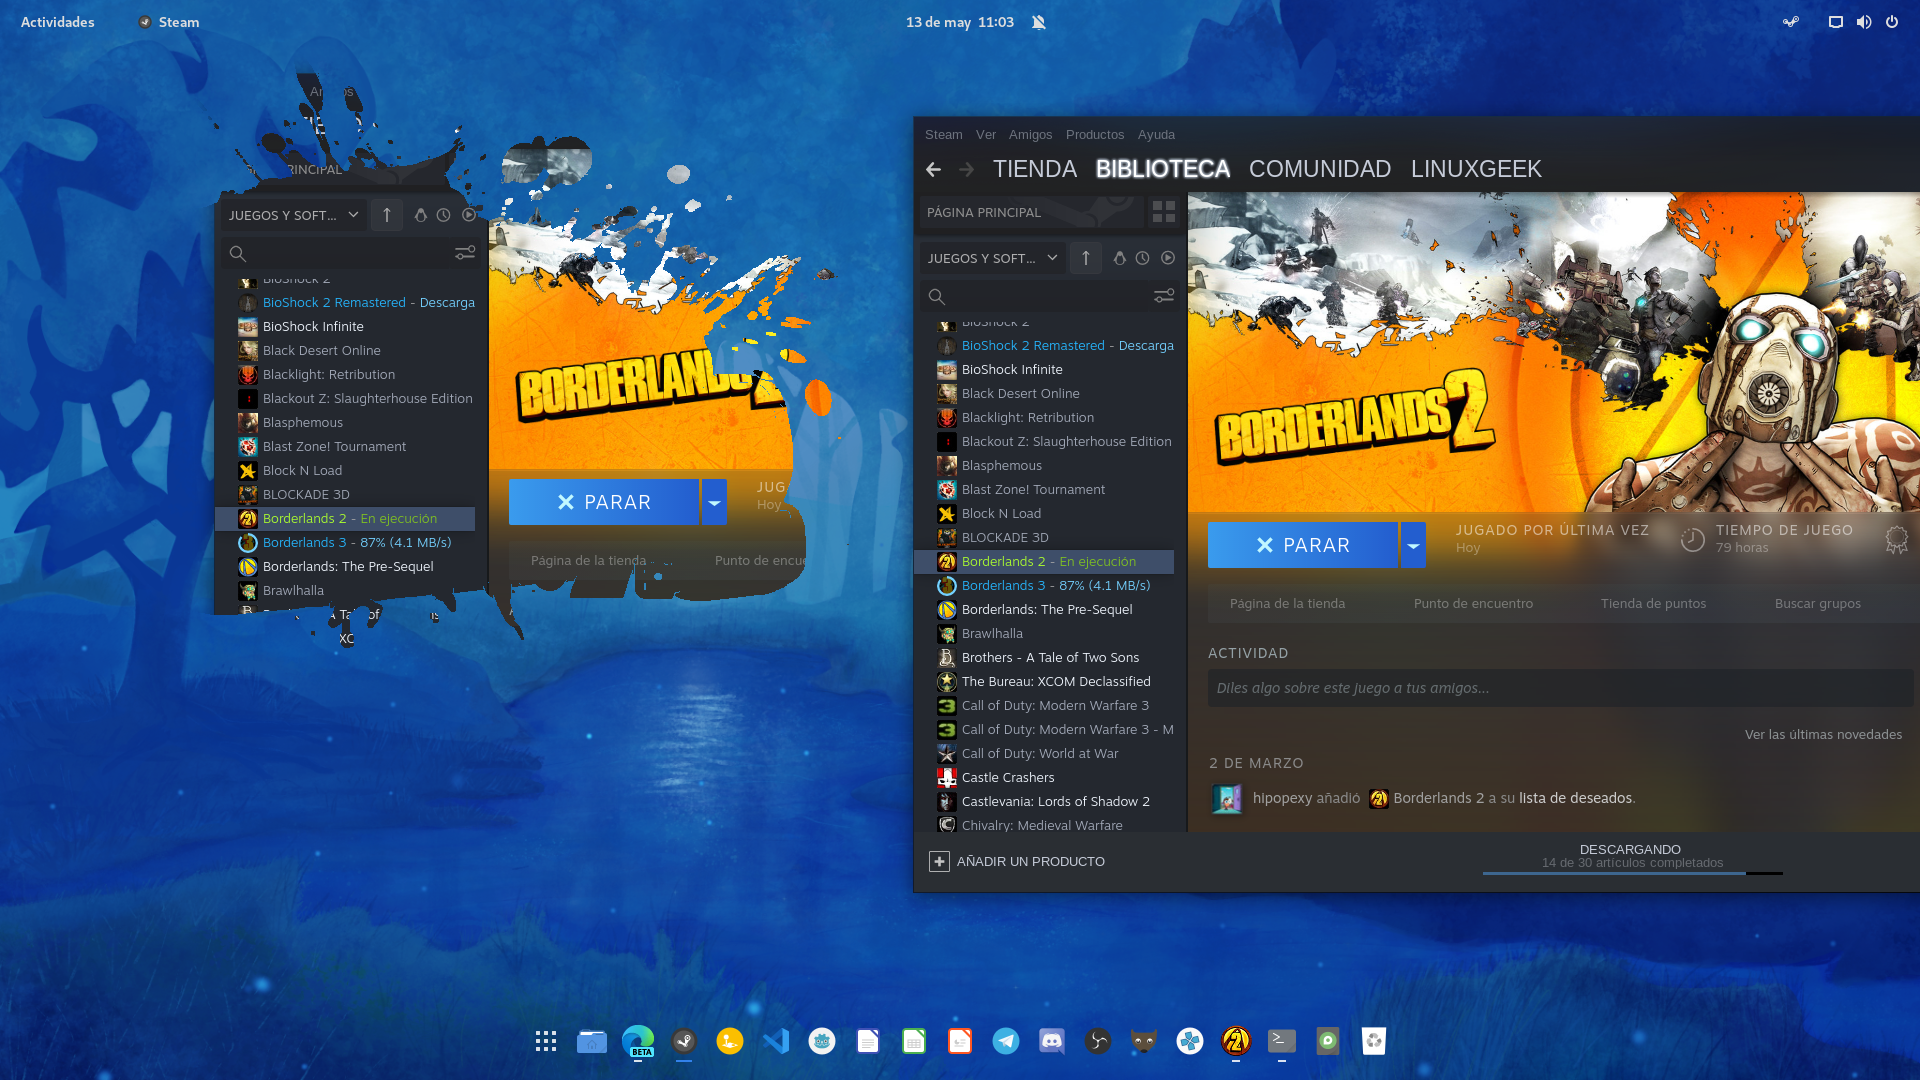The height and width of the screenshot is (1080, 1920).
Task: Select Borderlands 3 downloading entry in right list
Action: tap(1044, 585)
